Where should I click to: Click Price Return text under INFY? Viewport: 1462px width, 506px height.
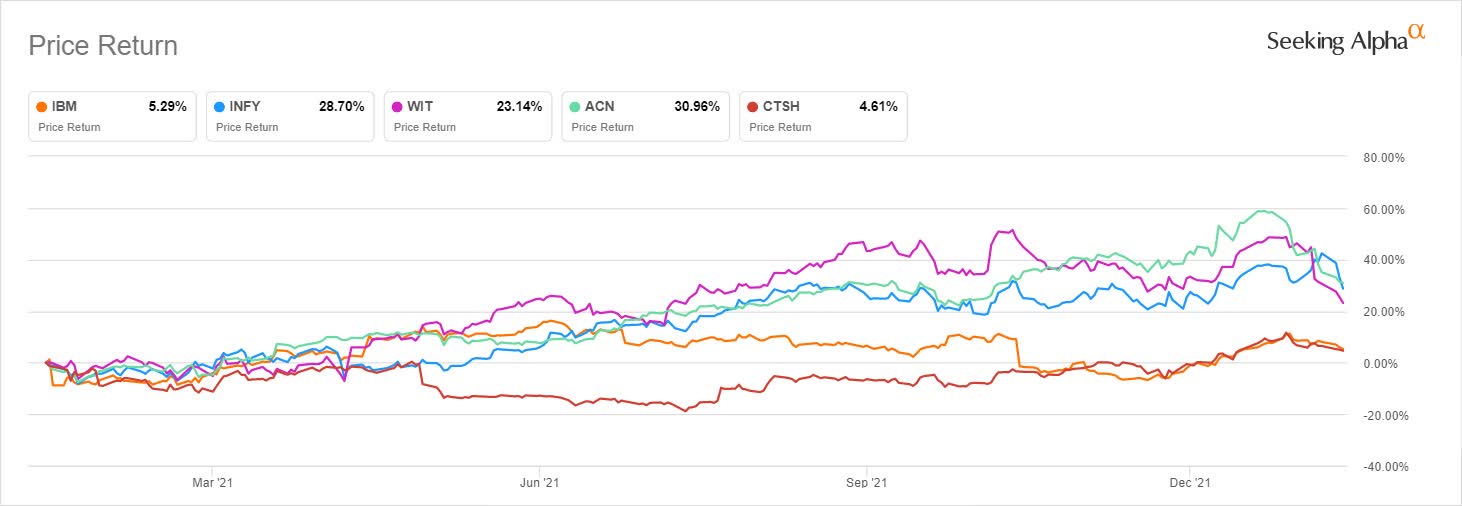click(x=247, y=127)
